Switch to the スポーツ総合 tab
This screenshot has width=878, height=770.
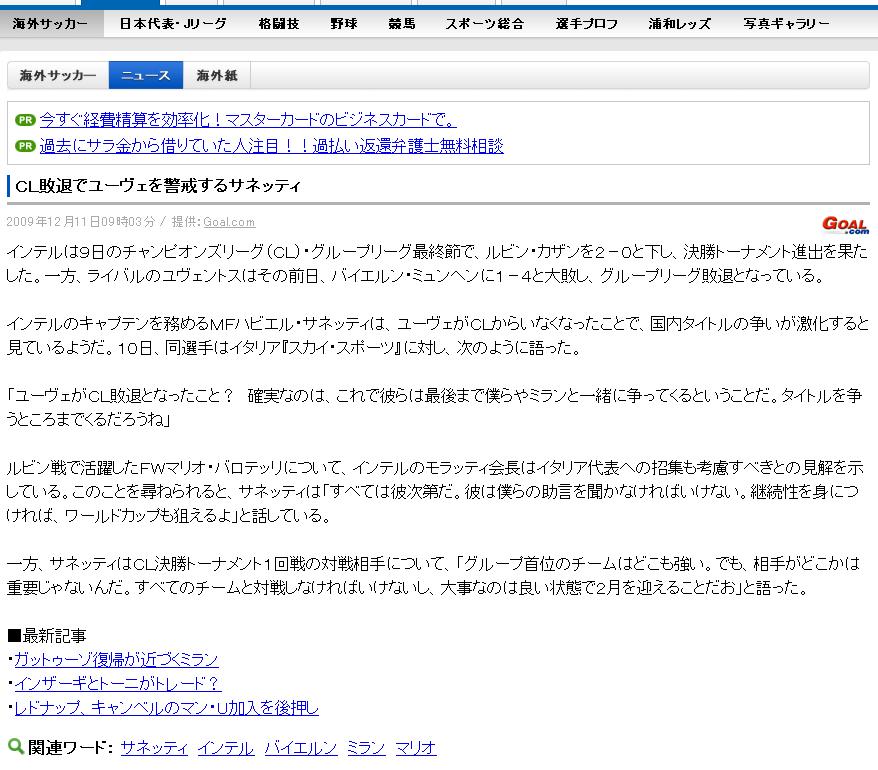pos(484,24)
